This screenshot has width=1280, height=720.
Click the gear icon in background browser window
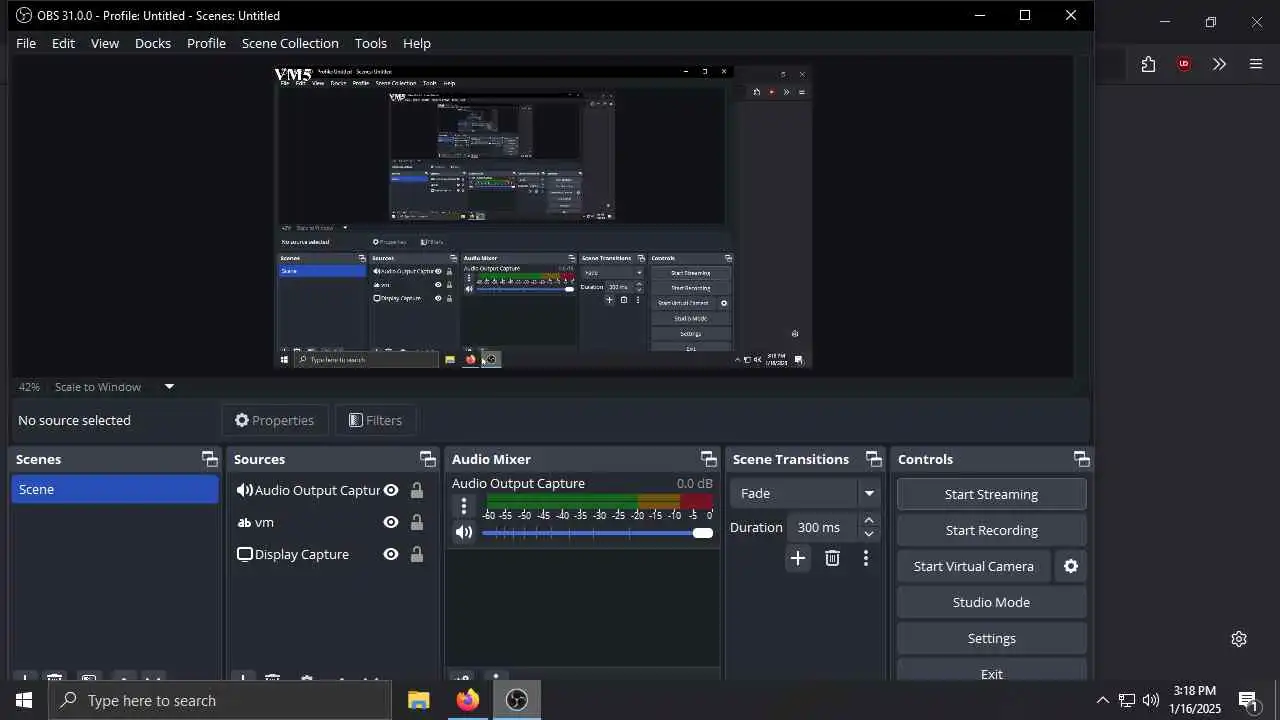click(1239, 639)
